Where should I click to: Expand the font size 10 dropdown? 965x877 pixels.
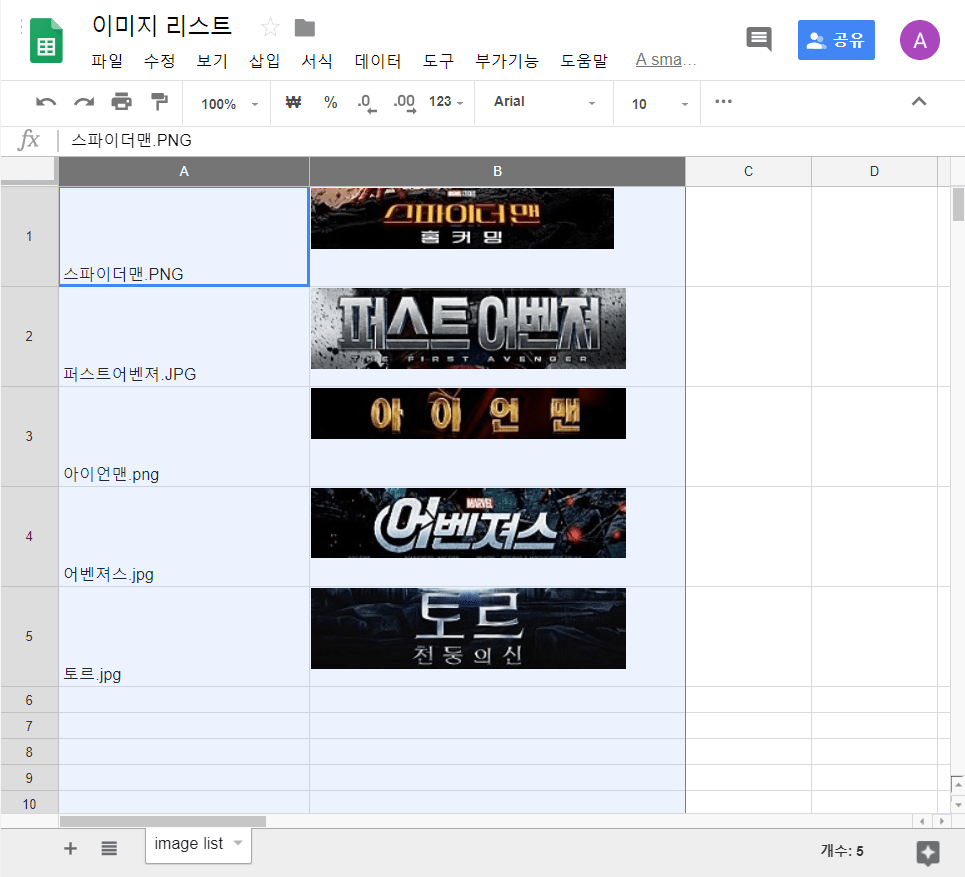point(660,104)
